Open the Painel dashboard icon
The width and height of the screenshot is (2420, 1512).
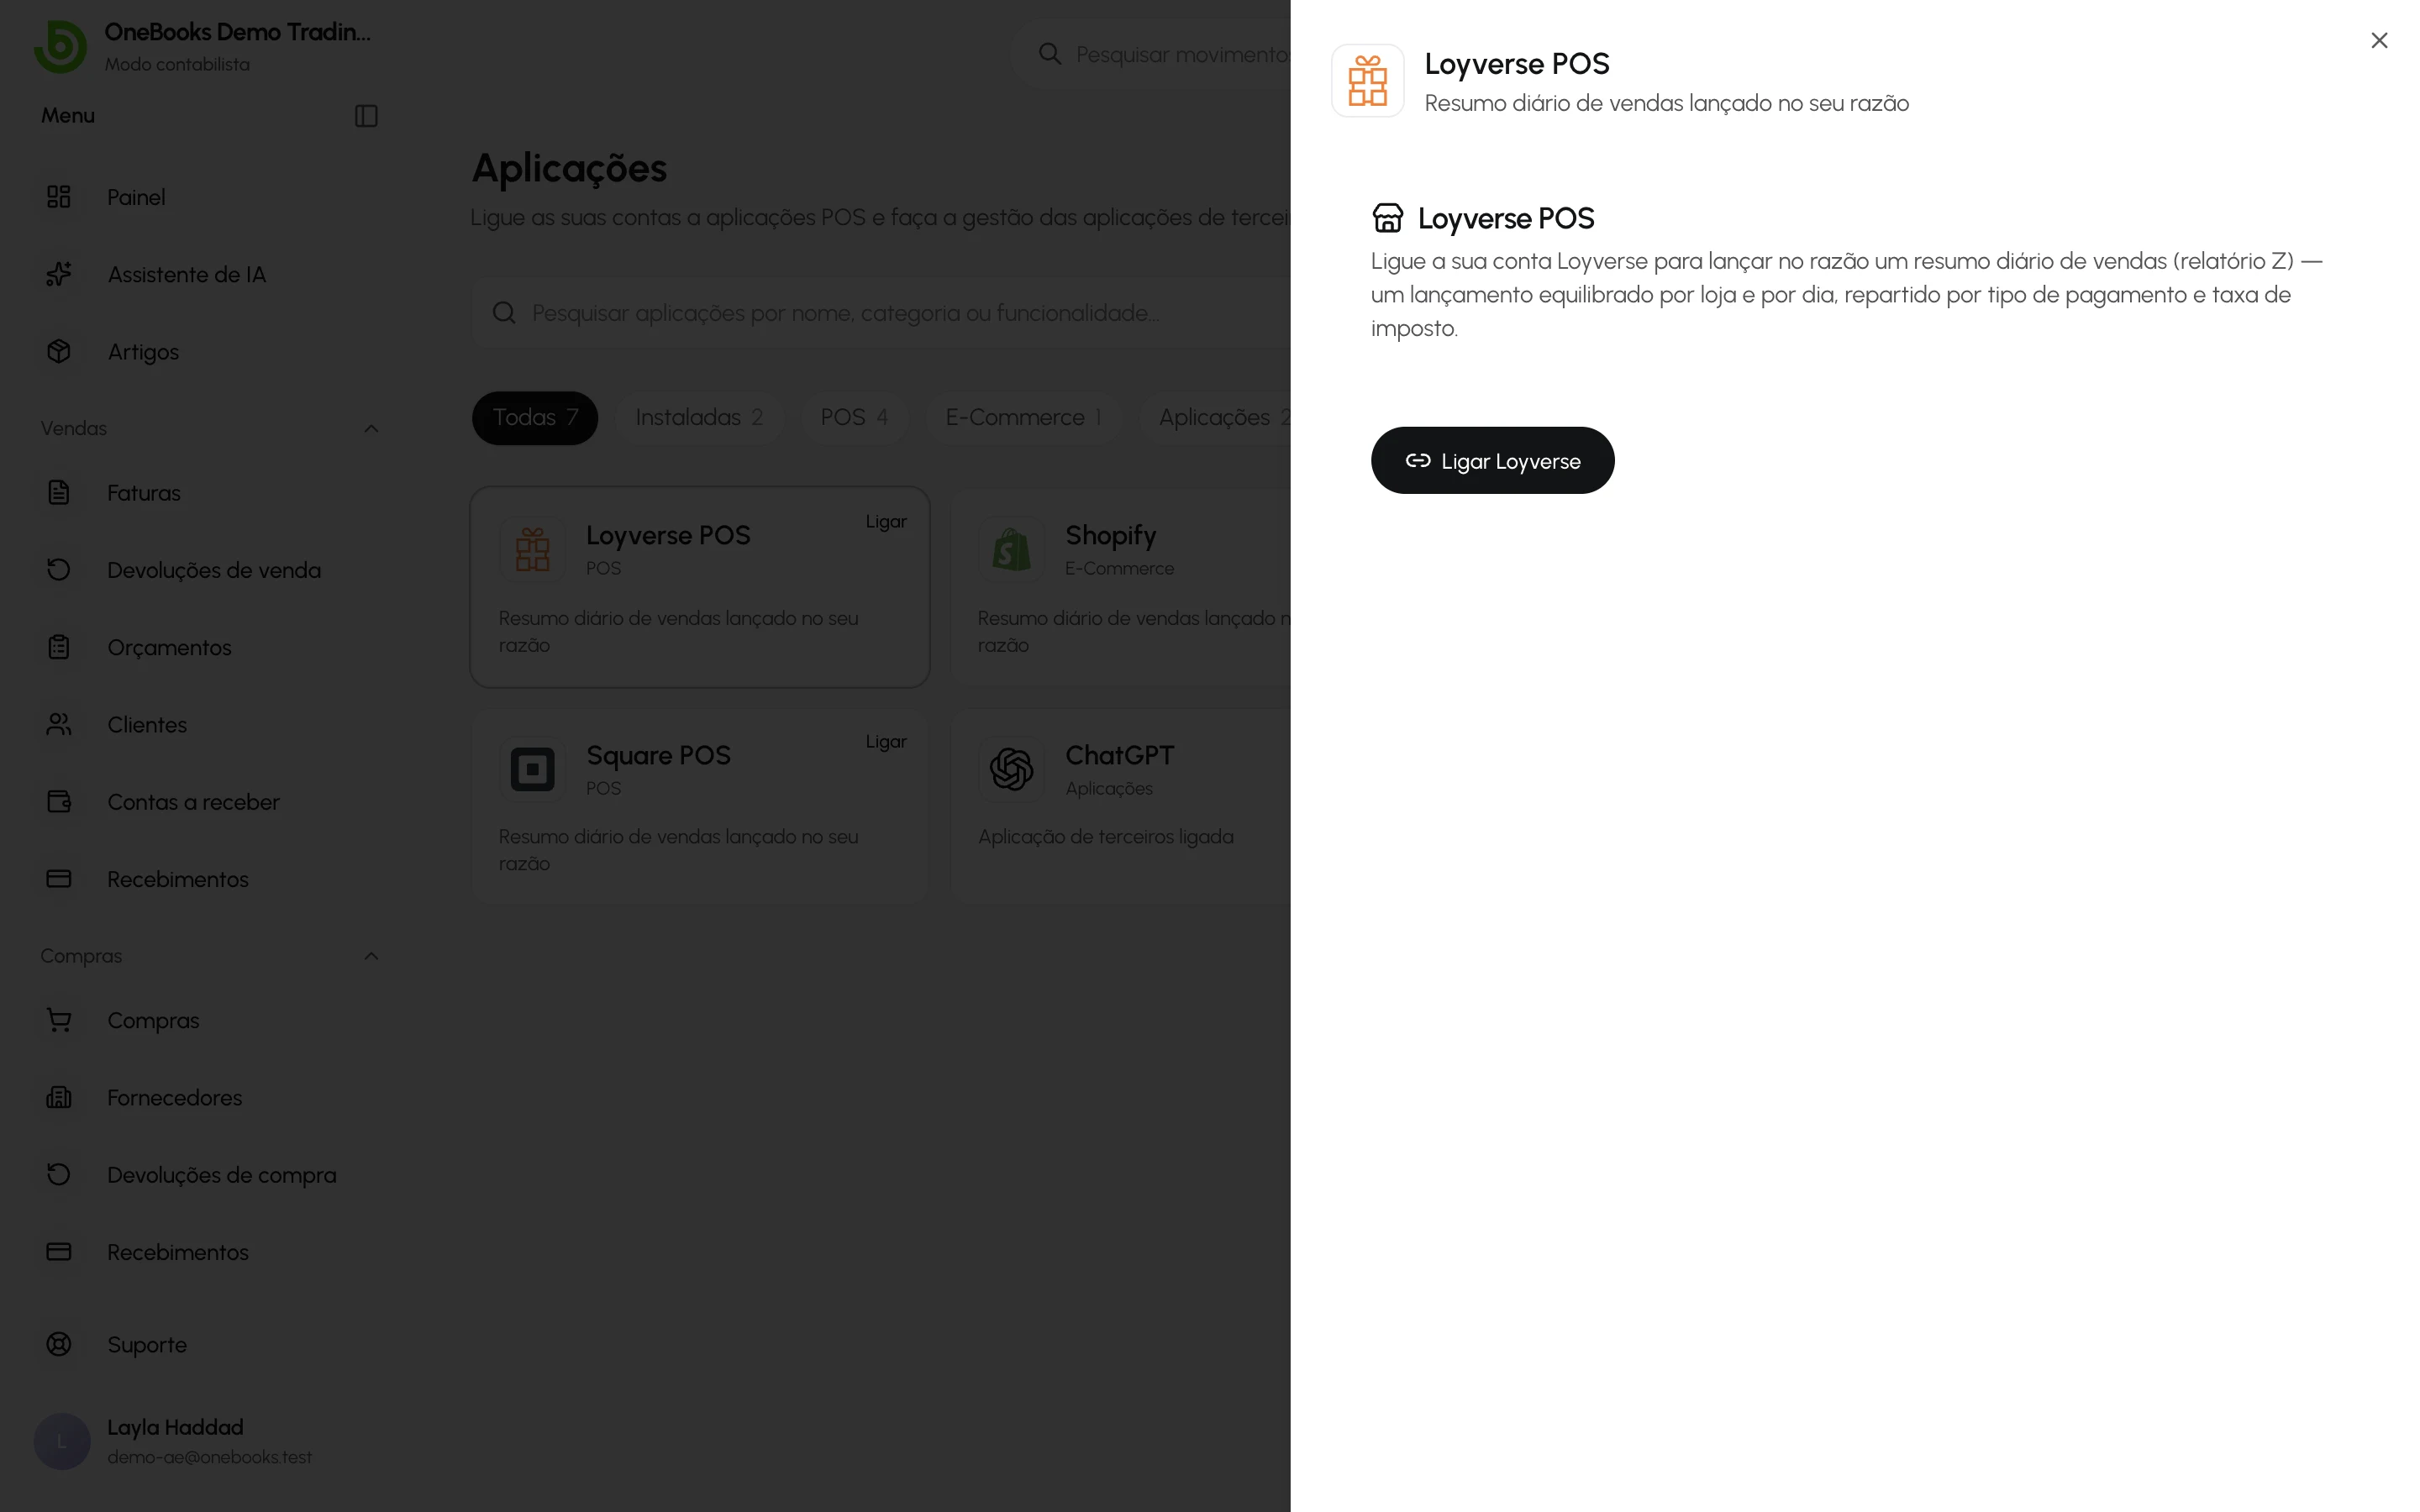pos(59,196)
